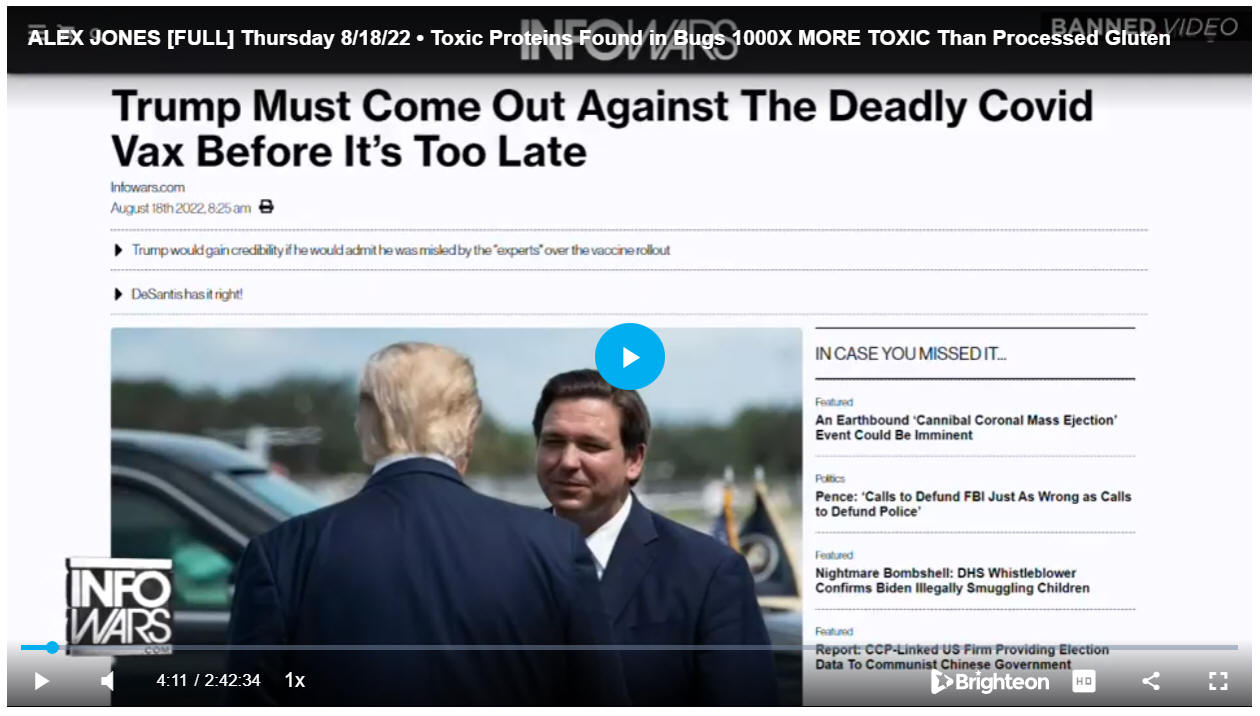1260x716 pixels.
Task: Click the Trump and DeSantis photo
Action: pyautogui.click(x=456, y=517)
